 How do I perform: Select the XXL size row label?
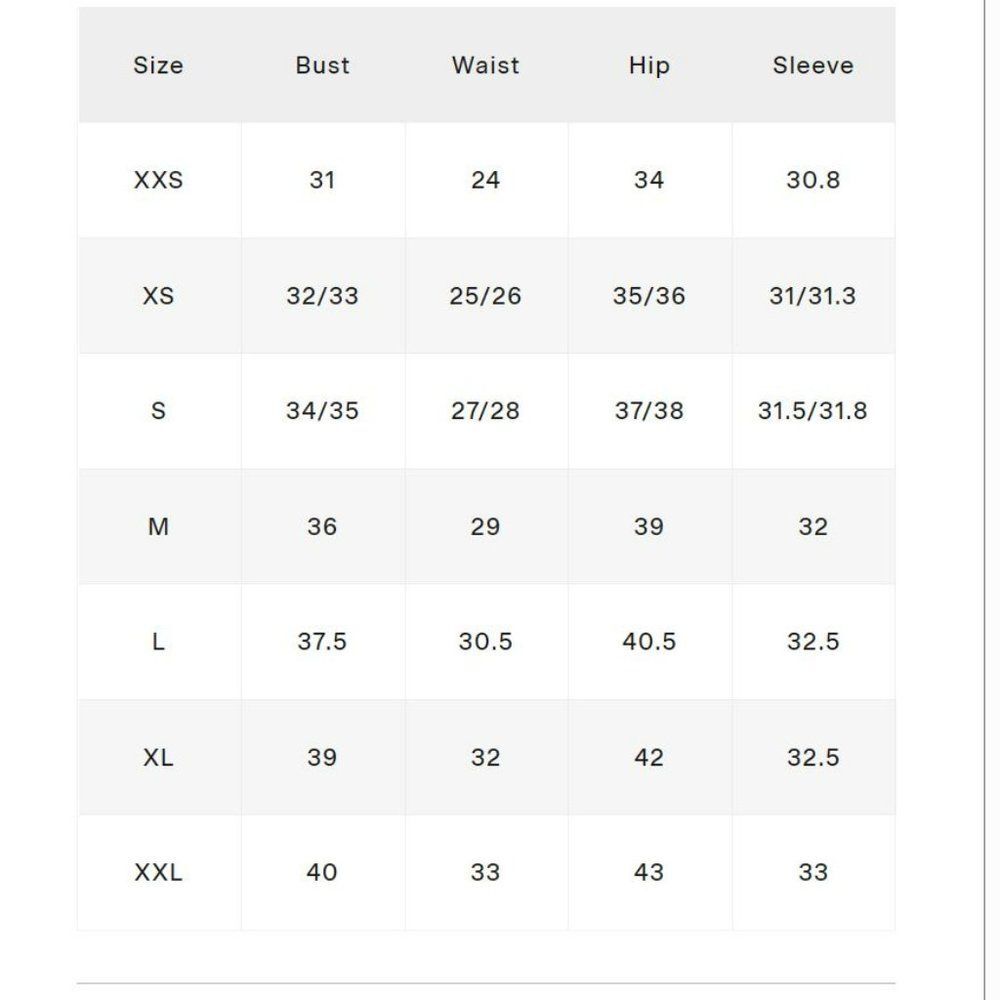[158, 872]
